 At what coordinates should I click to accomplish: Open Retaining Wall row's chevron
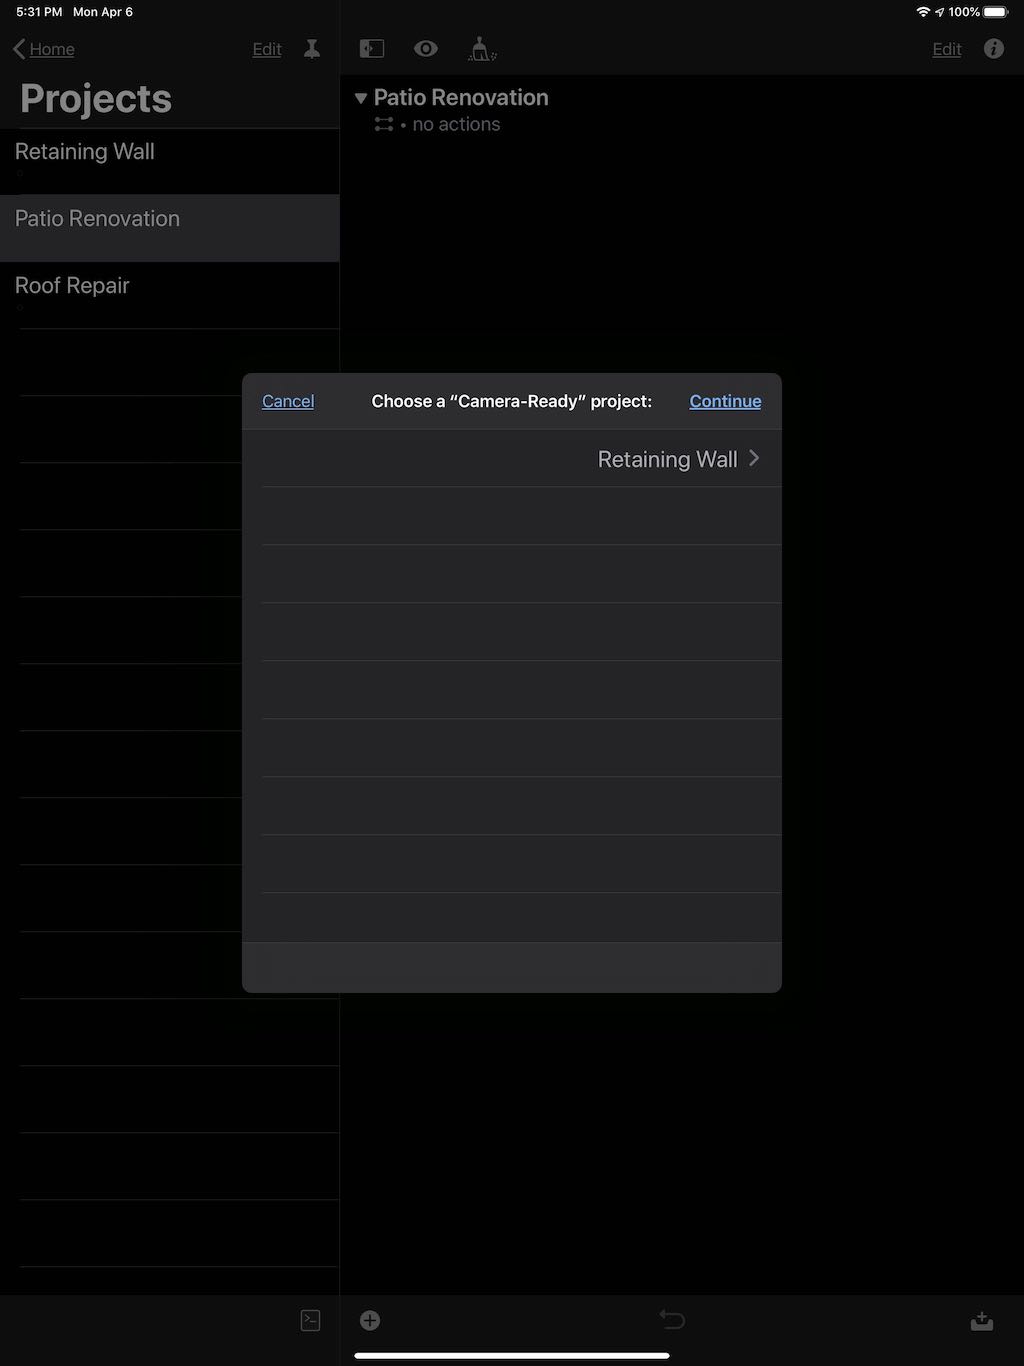coord(754,458)
